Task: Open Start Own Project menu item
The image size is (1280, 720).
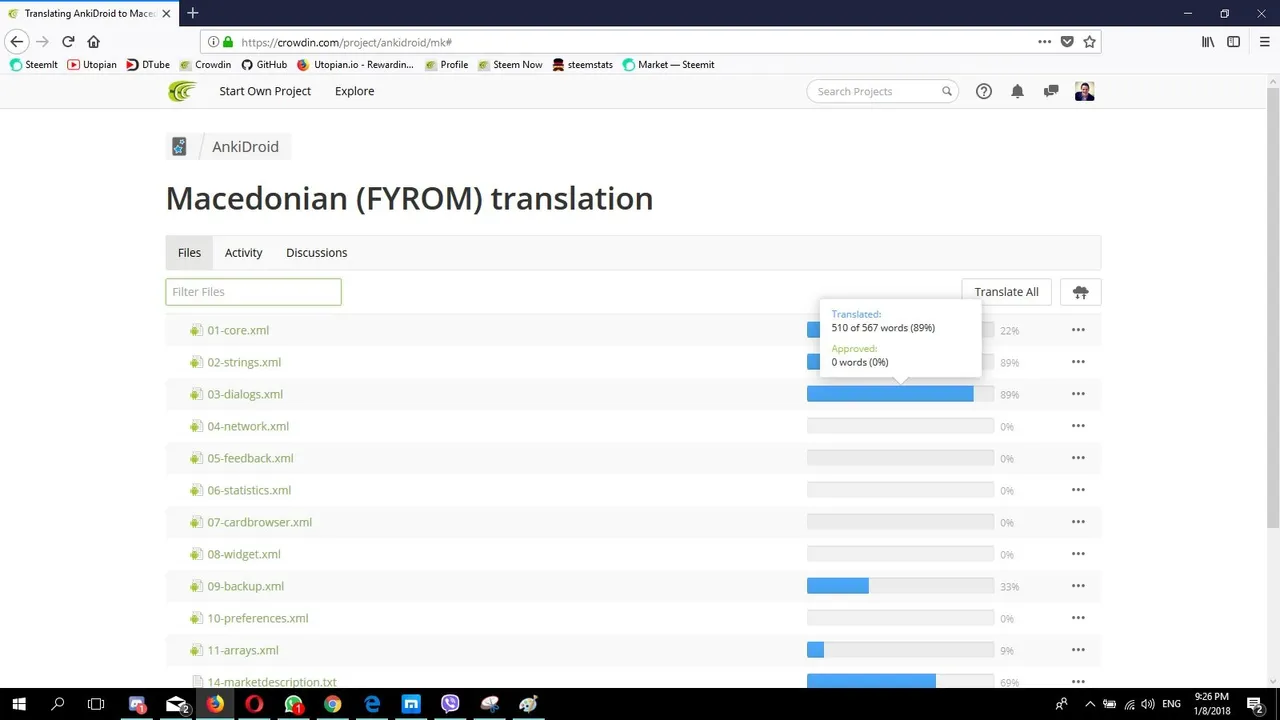Action: (265, 91)
